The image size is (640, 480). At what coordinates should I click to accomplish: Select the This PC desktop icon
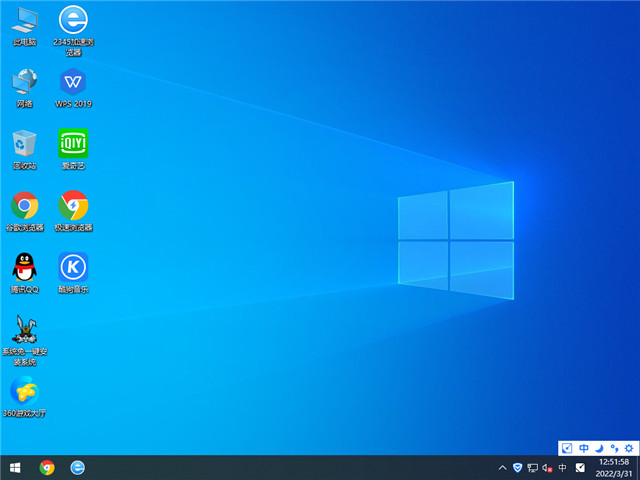click(x=25, y=22)
